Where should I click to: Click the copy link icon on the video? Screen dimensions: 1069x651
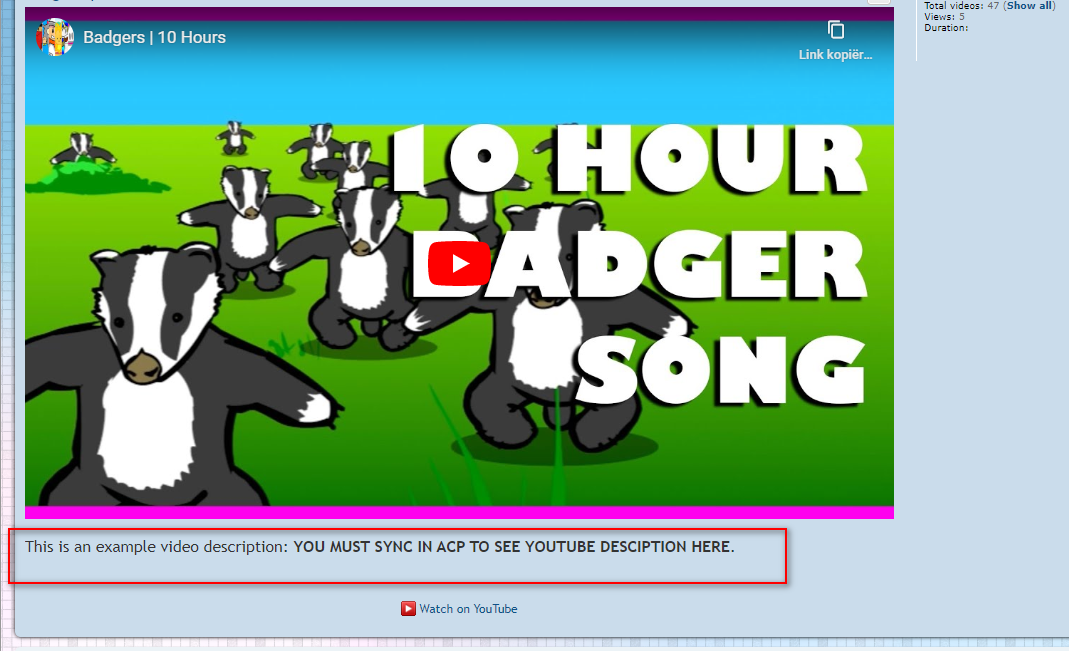pyautogui.click(x=836, y=30)
